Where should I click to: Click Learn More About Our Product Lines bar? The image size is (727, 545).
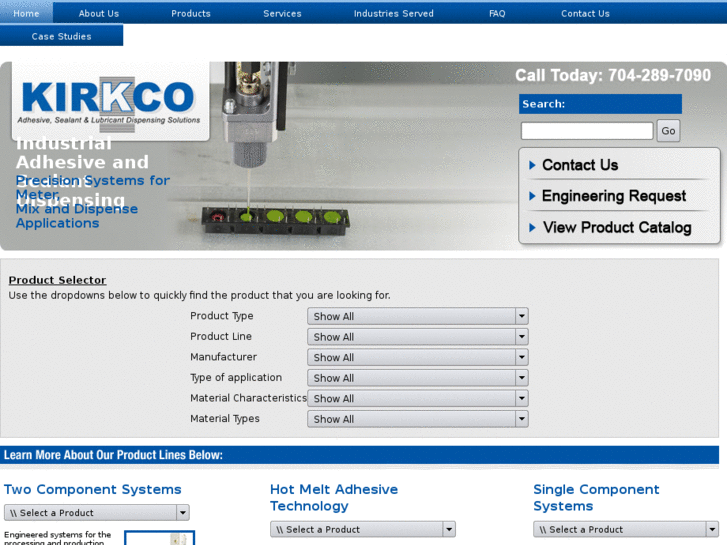point(359,455)
